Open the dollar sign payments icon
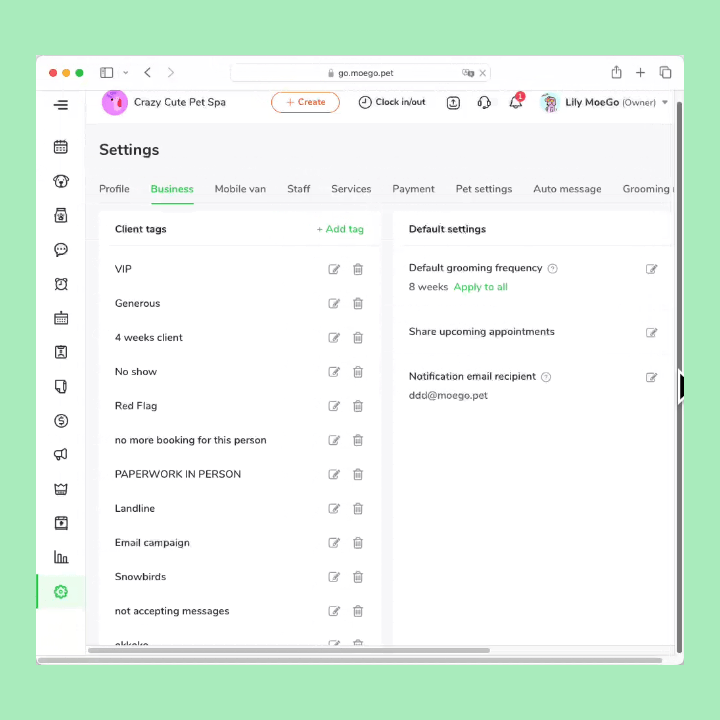The height and width of the screenshot is (720, 720). point(61,421)
